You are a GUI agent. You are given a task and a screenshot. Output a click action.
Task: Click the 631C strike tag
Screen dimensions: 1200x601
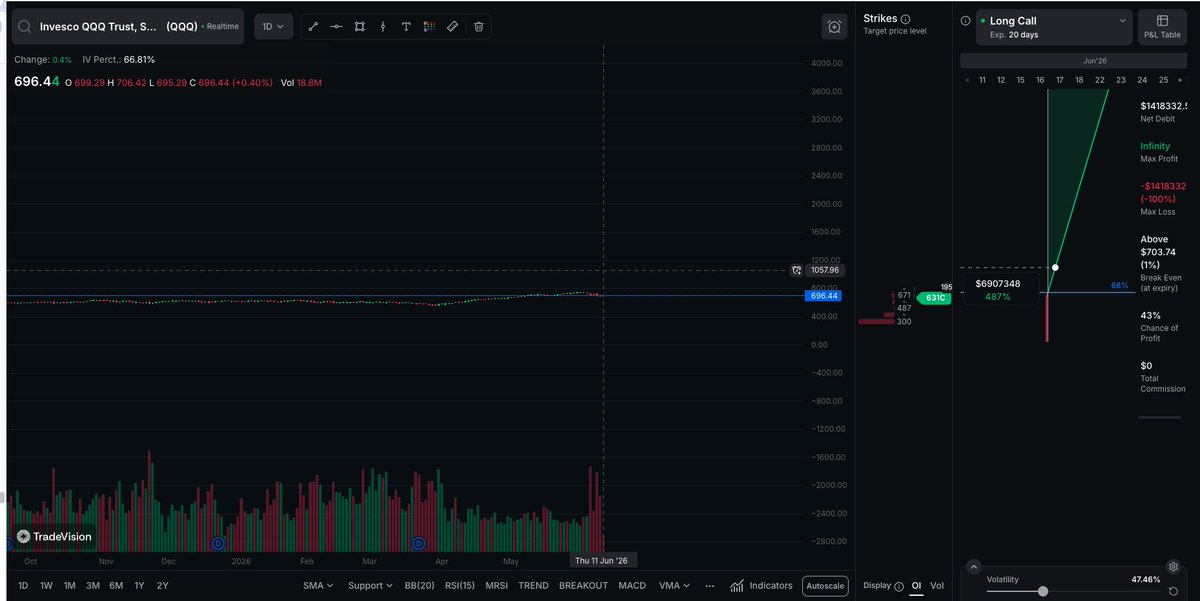(934, 298)
